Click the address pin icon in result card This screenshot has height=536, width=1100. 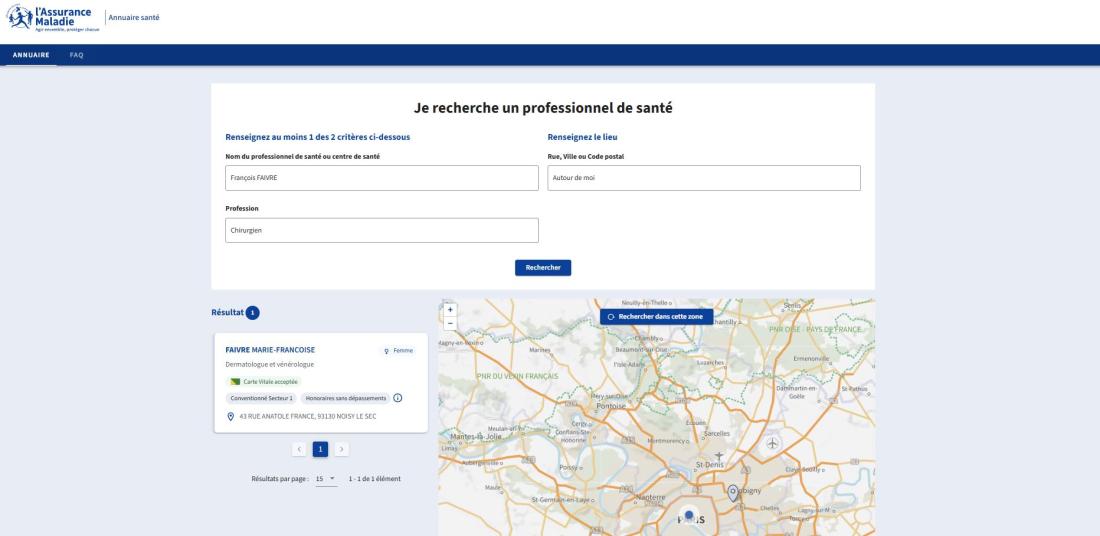coord(231,416)
